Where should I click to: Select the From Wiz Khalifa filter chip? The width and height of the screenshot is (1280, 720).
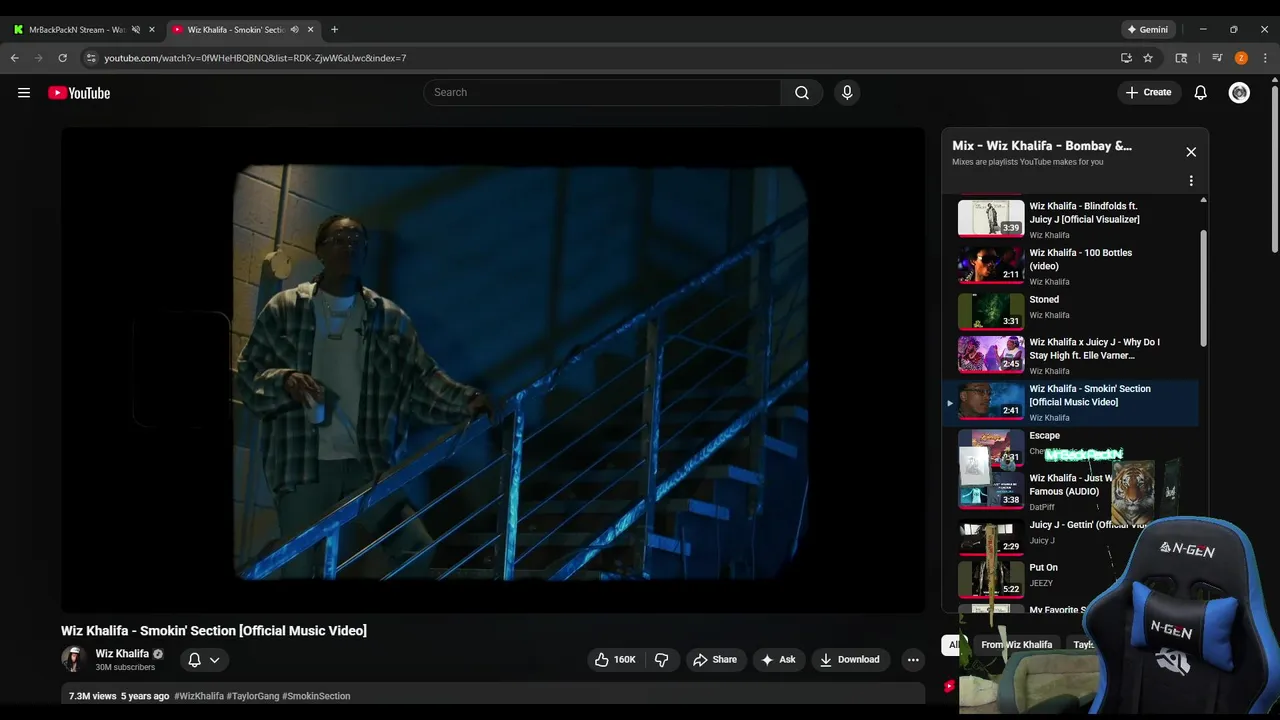click(1016, 645)
